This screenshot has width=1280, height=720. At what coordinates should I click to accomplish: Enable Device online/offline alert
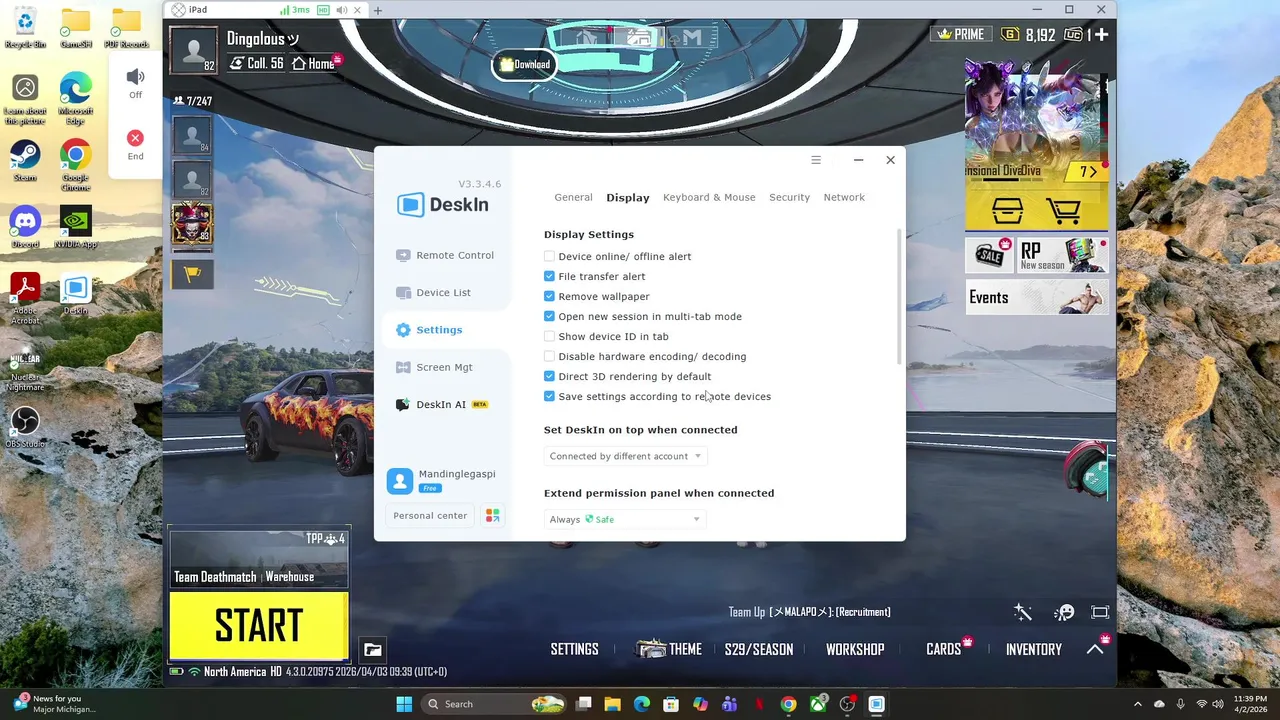pyautogui.click(x=549, y=257)
